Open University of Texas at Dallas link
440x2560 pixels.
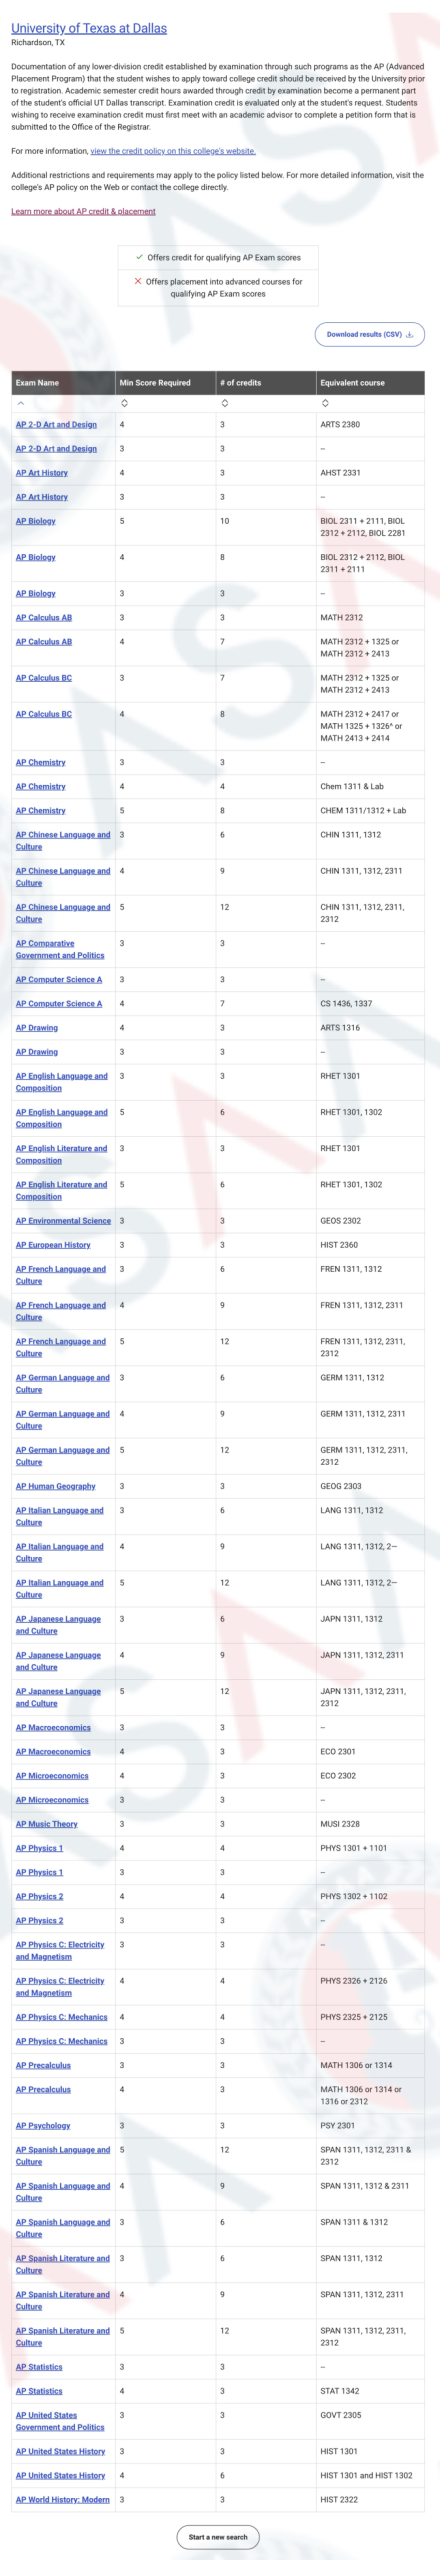coord(89,28)
